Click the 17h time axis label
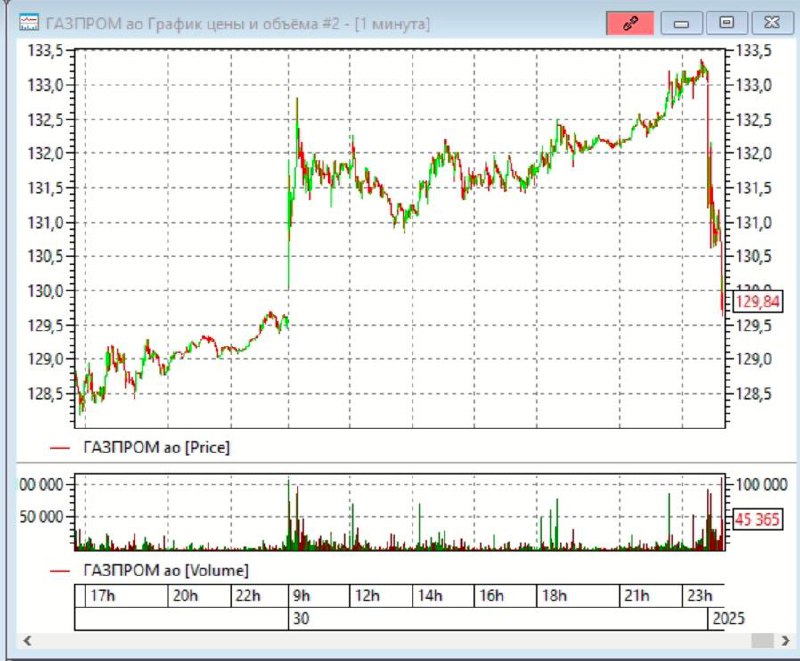800x661 pixels. pyautogui.click(x=103, y=595)
